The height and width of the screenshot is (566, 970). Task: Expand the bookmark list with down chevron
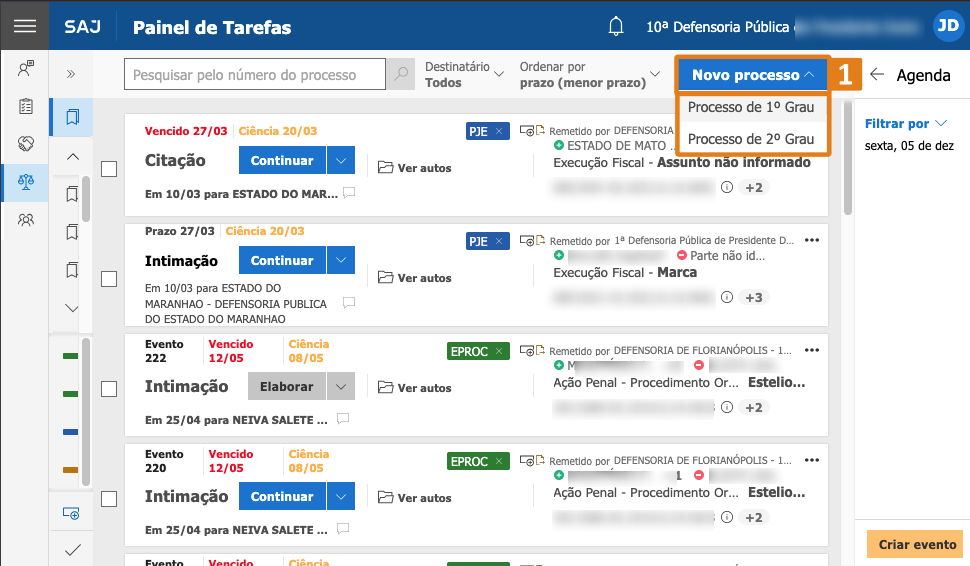[72, 308]
